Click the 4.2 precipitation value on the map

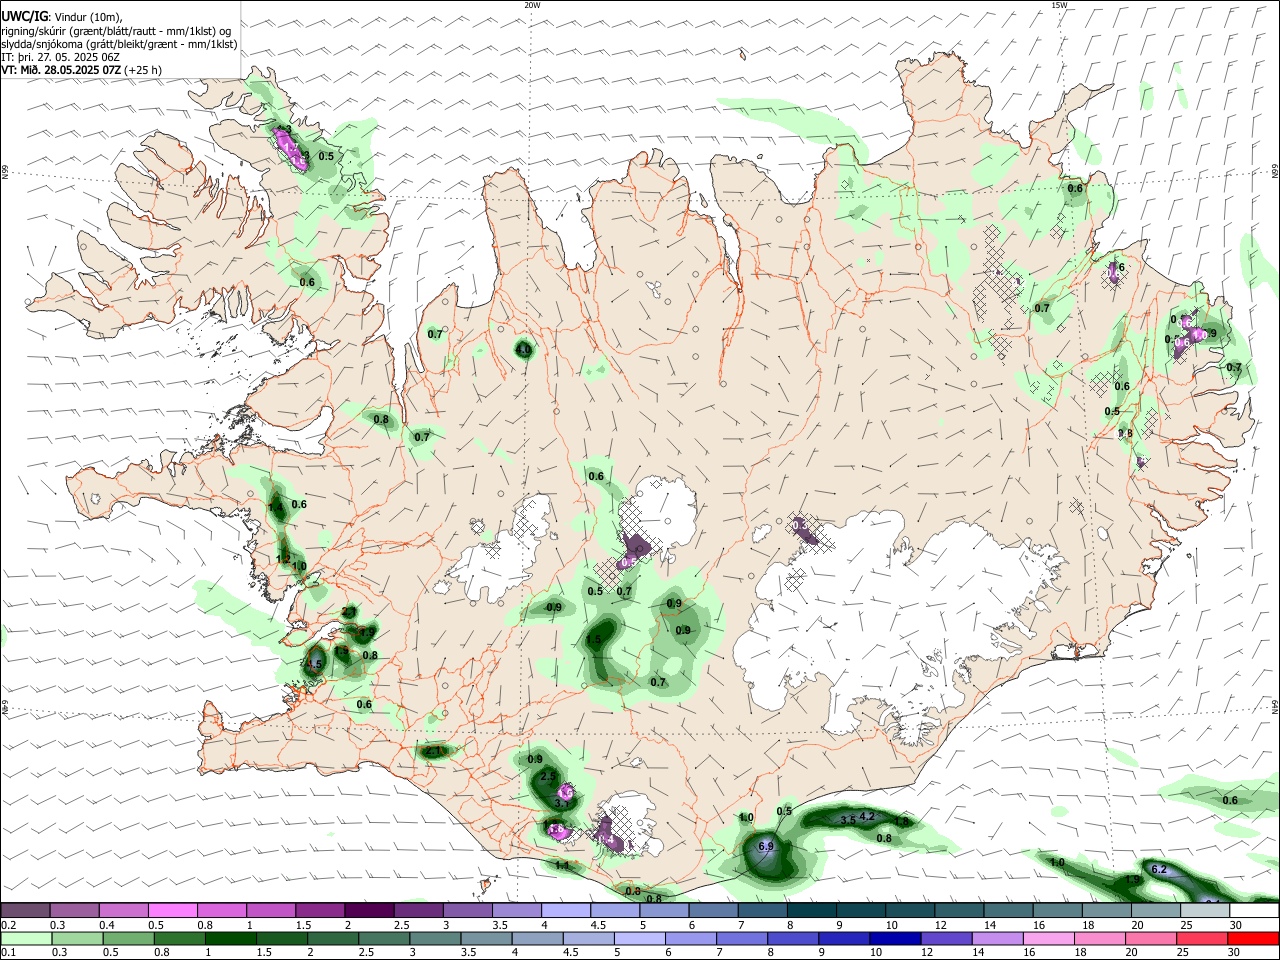[x=867, y=816]
